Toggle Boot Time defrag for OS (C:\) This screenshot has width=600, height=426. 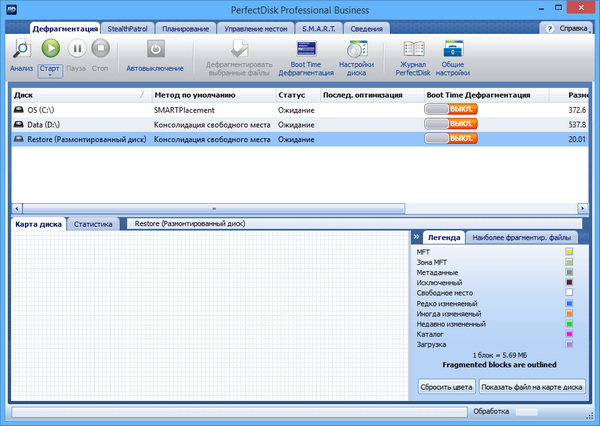point(451,109)
